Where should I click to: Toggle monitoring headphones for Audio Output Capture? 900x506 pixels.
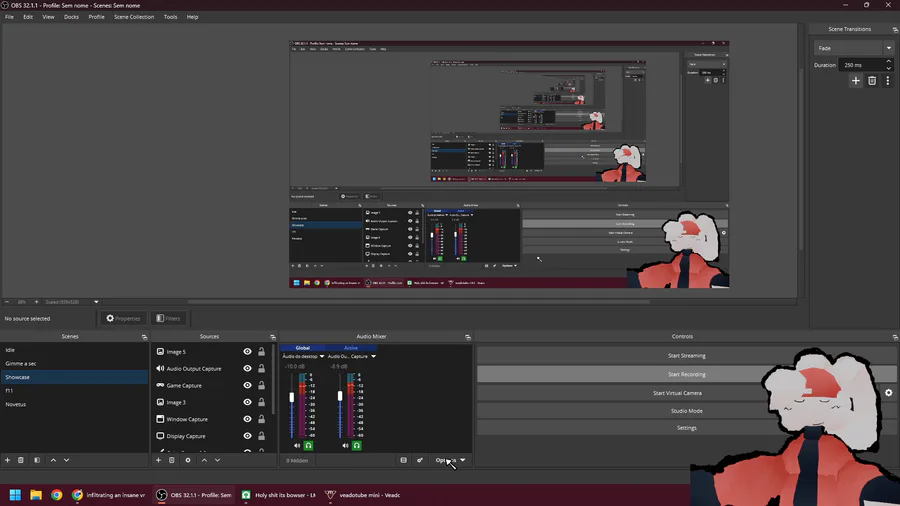click(x=356, y=445)
